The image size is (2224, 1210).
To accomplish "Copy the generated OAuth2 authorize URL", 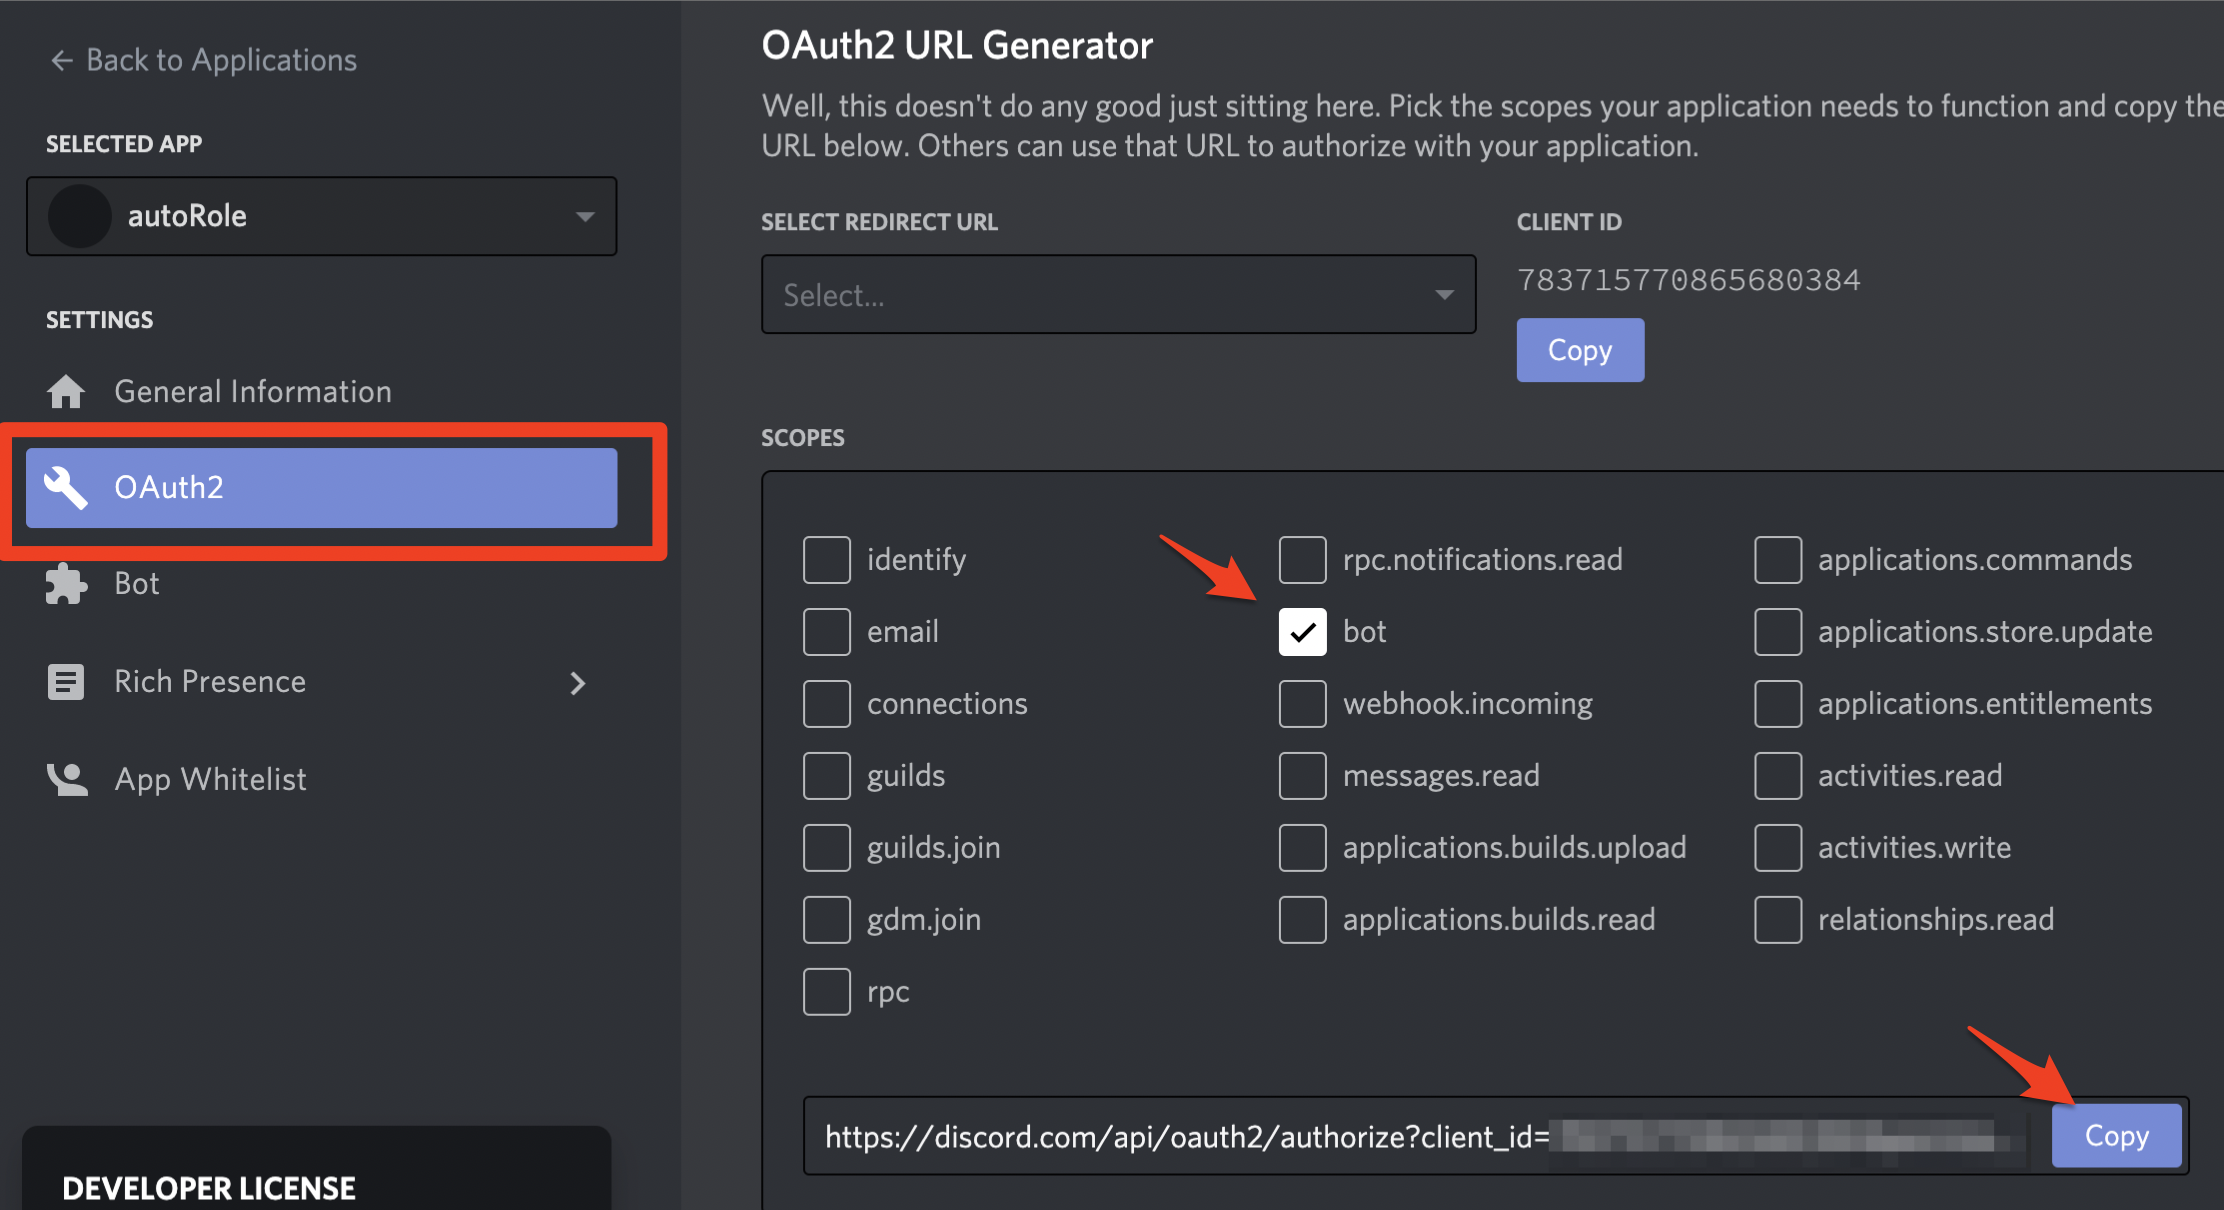I will [x=2116, y=1136].
